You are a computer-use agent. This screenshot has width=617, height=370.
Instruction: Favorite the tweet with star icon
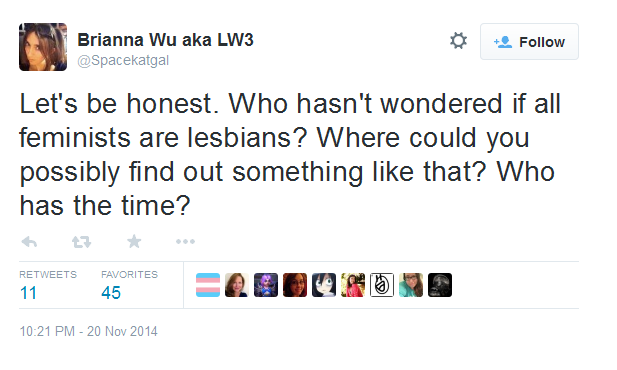click(x=134, y=241)
